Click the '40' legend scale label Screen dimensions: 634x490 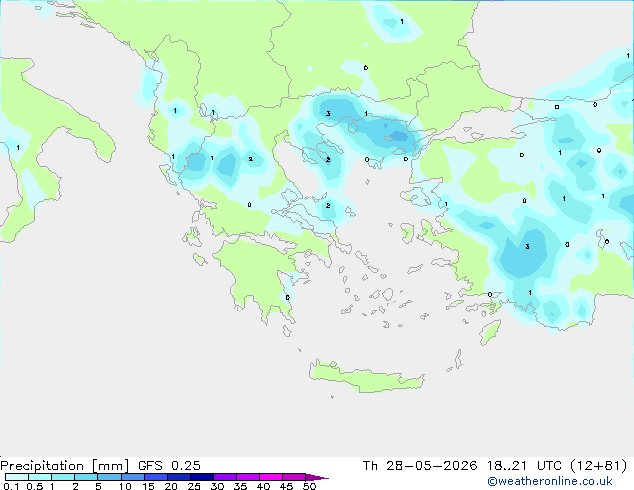[263, 486]
